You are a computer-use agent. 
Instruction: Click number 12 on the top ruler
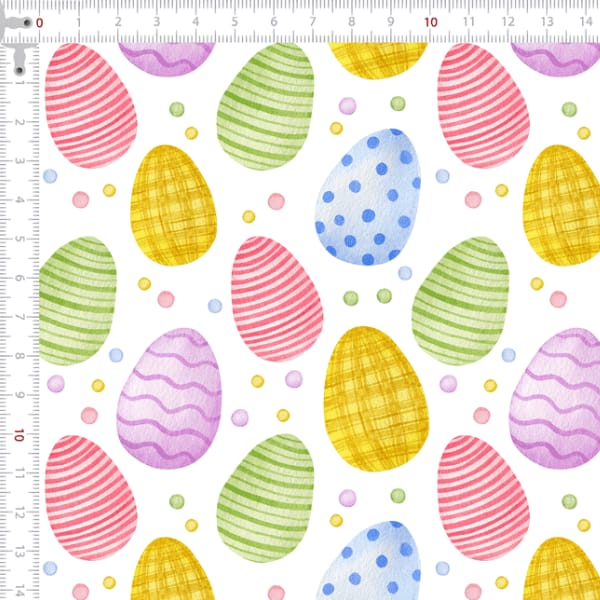[508, 22]
